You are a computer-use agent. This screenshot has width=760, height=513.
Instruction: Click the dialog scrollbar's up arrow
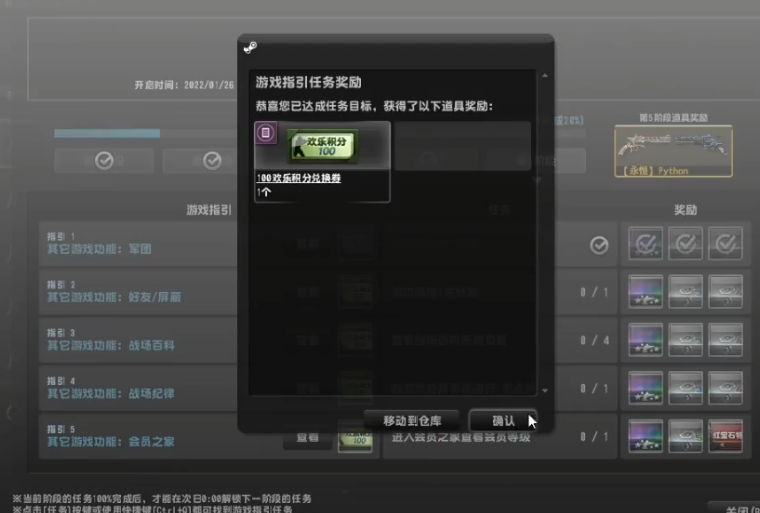click(545, 76)
